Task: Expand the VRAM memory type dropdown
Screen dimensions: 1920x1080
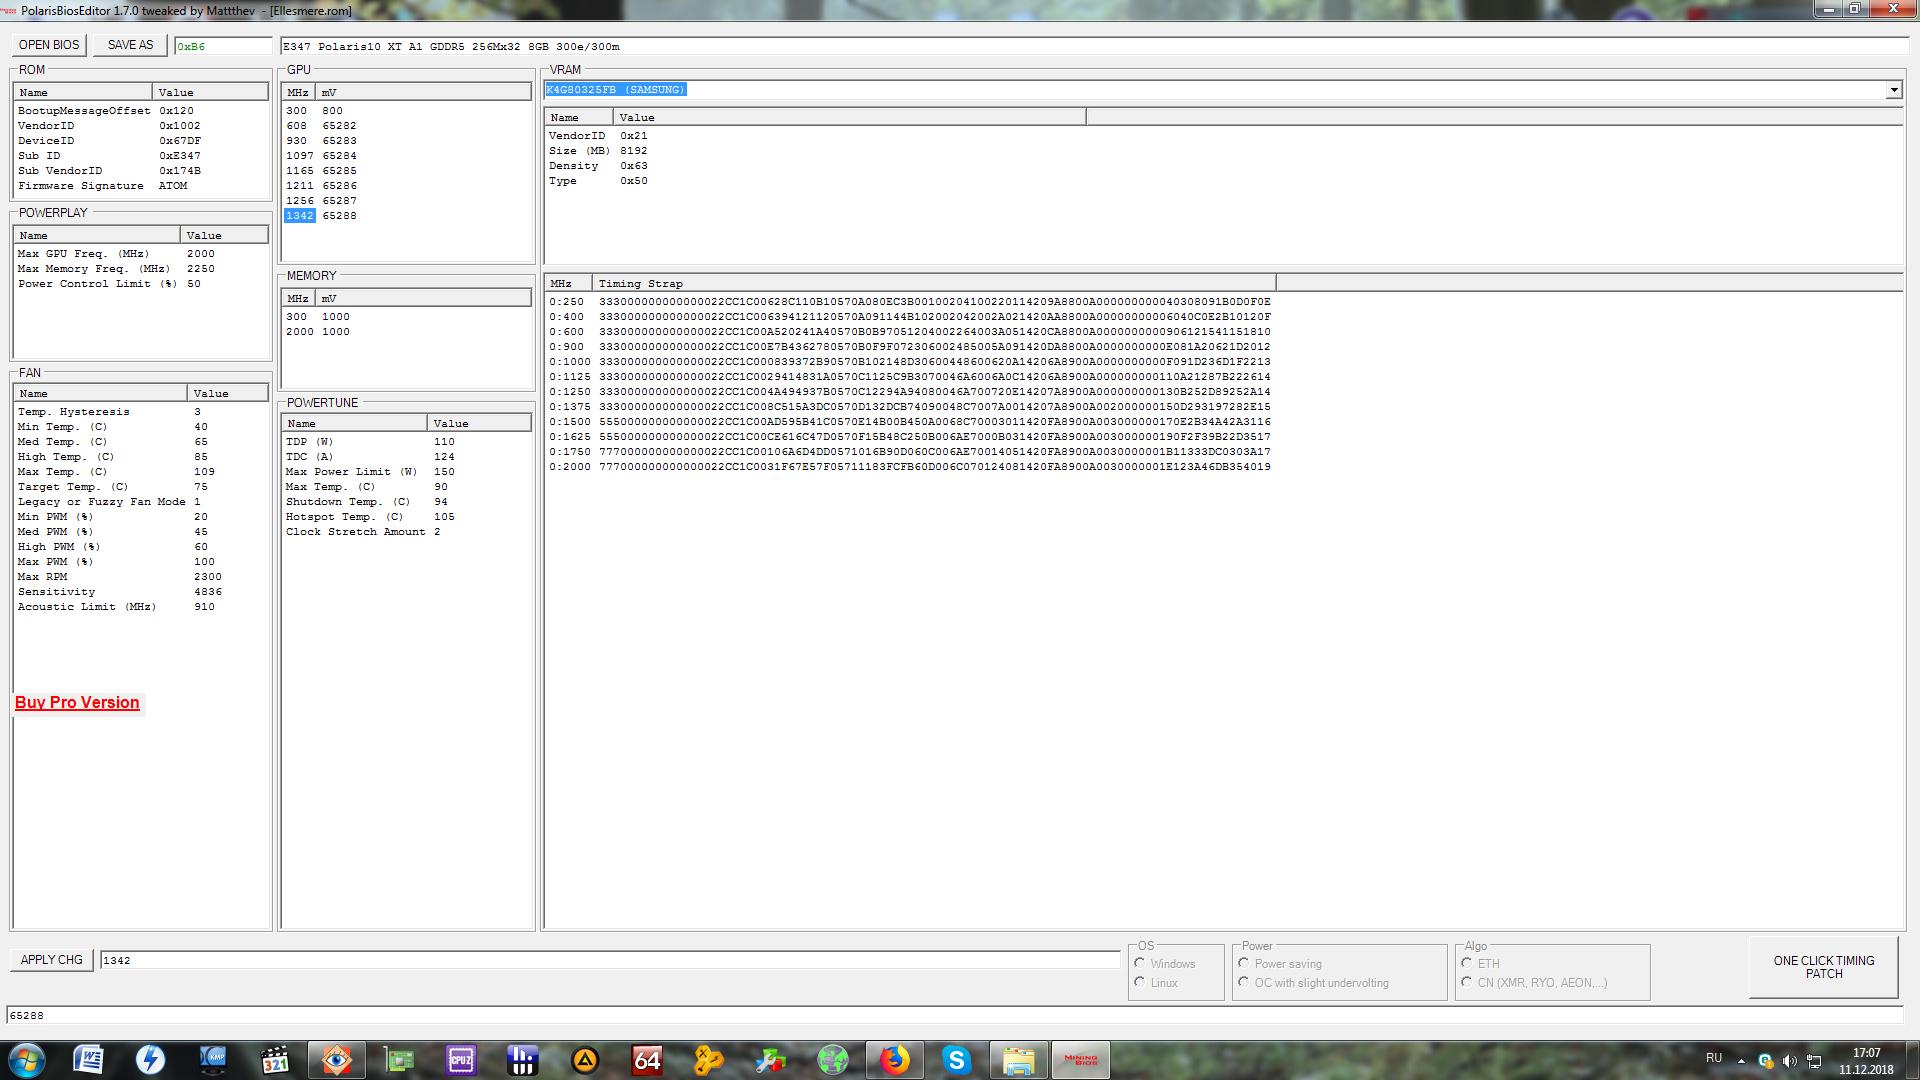Action: (1893, 90)
